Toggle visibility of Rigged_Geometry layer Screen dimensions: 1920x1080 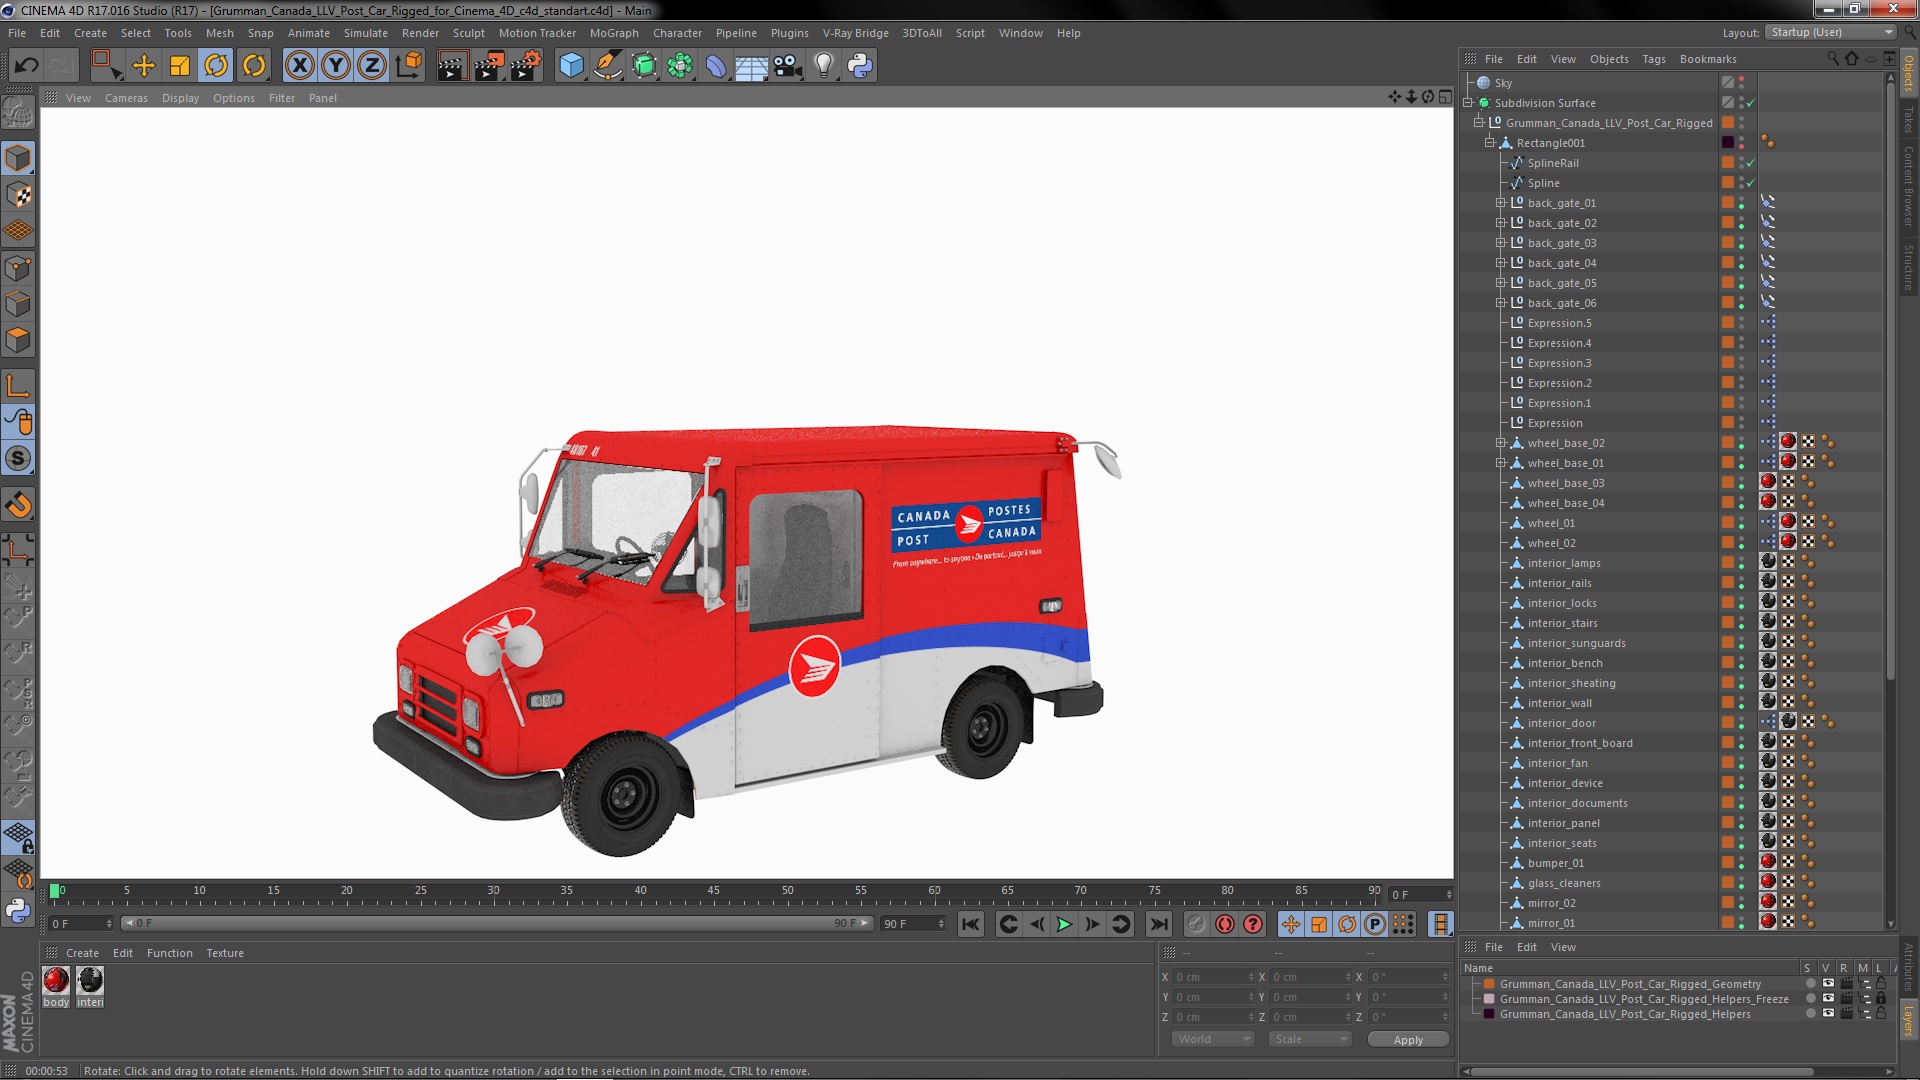click(x=1828, y=984)
